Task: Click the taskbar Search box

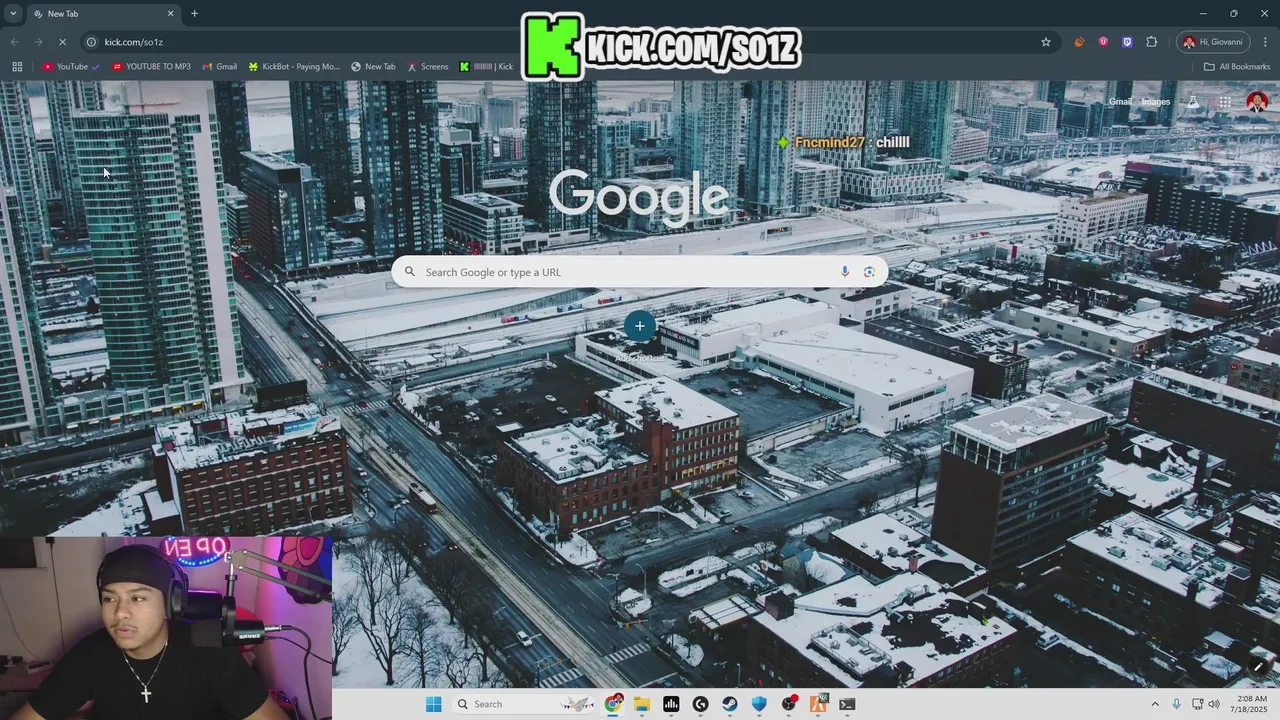Action: (x=523, y=704)
